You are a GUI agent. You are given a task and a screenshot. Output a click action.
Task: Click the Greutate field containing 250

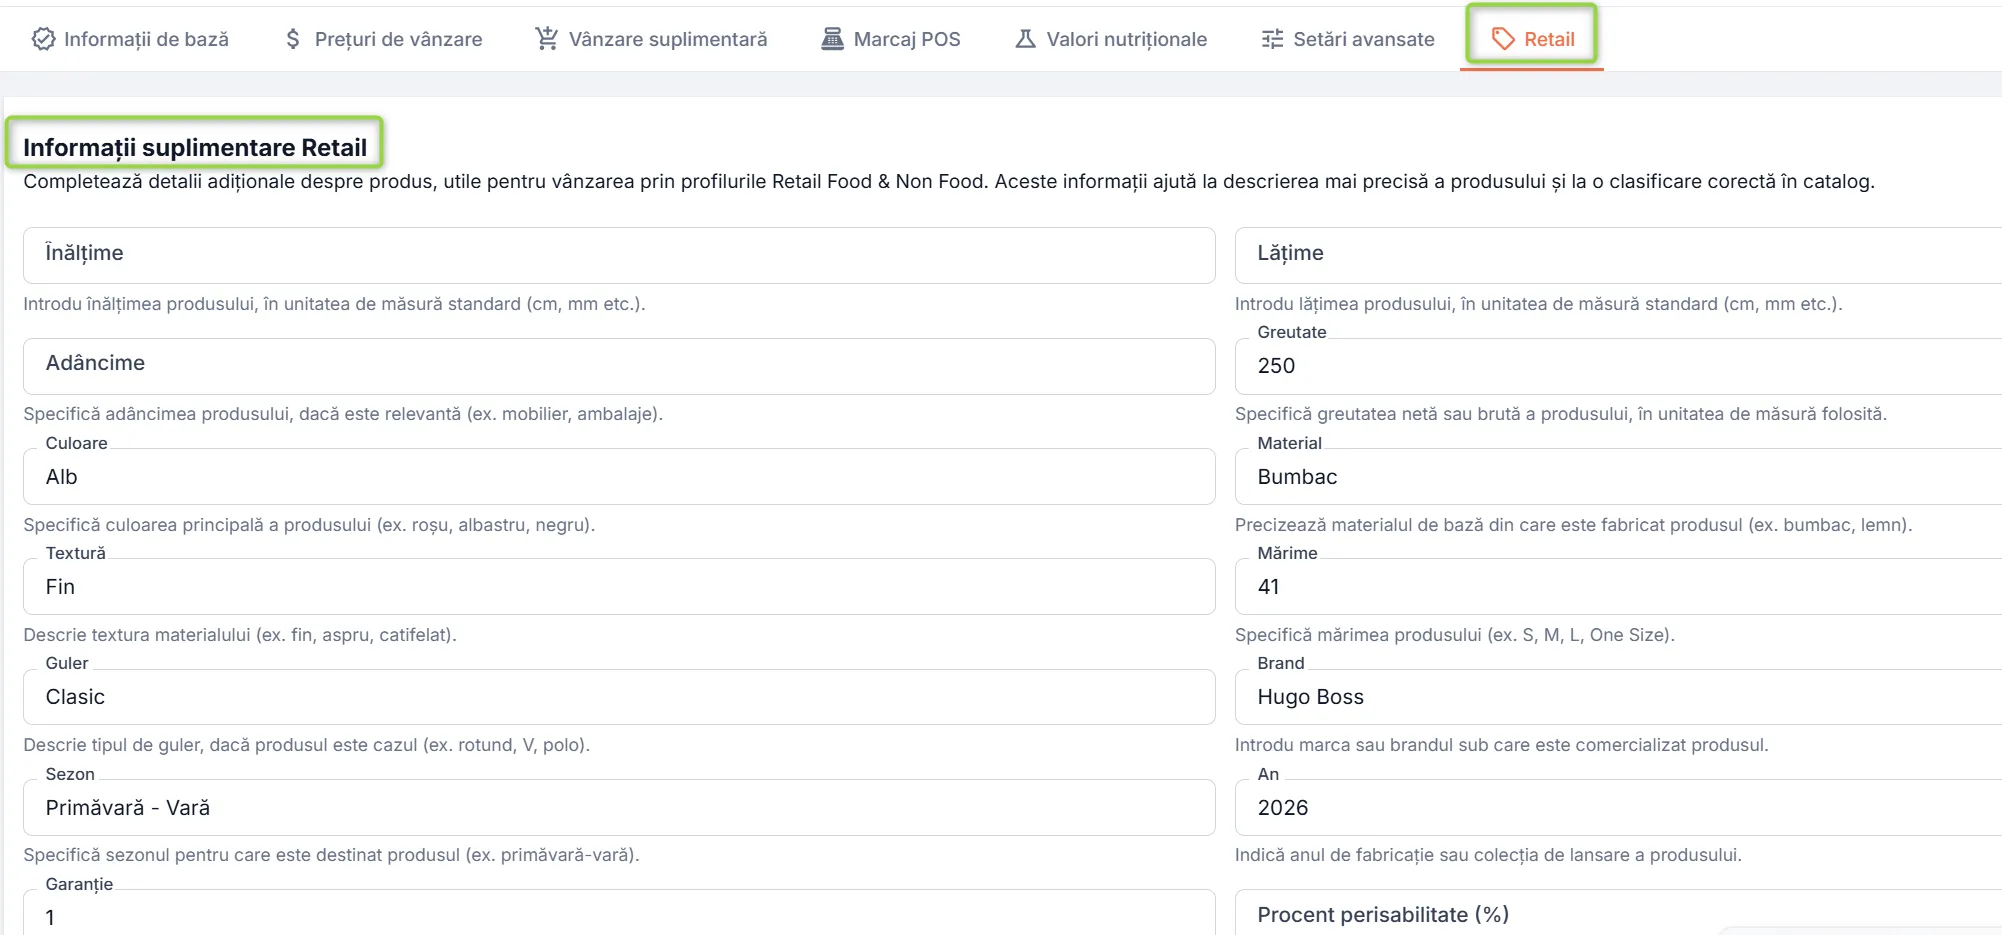coord(1618,366)
